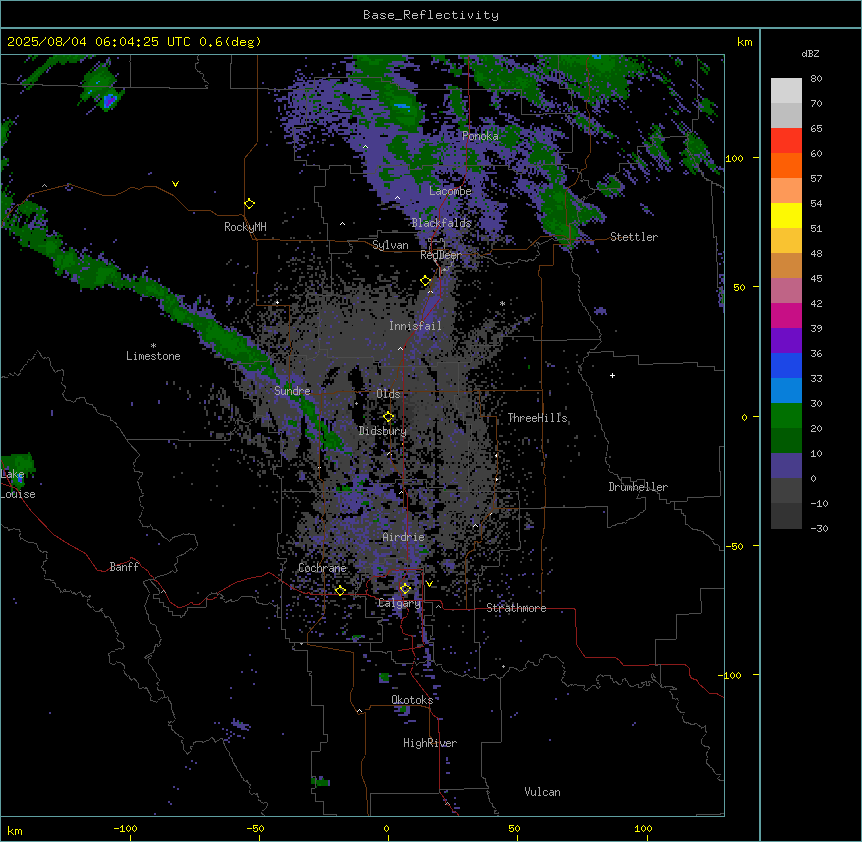Screen dimensions: 862x842
Task: Click the Strathmore town label
Action: [x=516, y=608]
